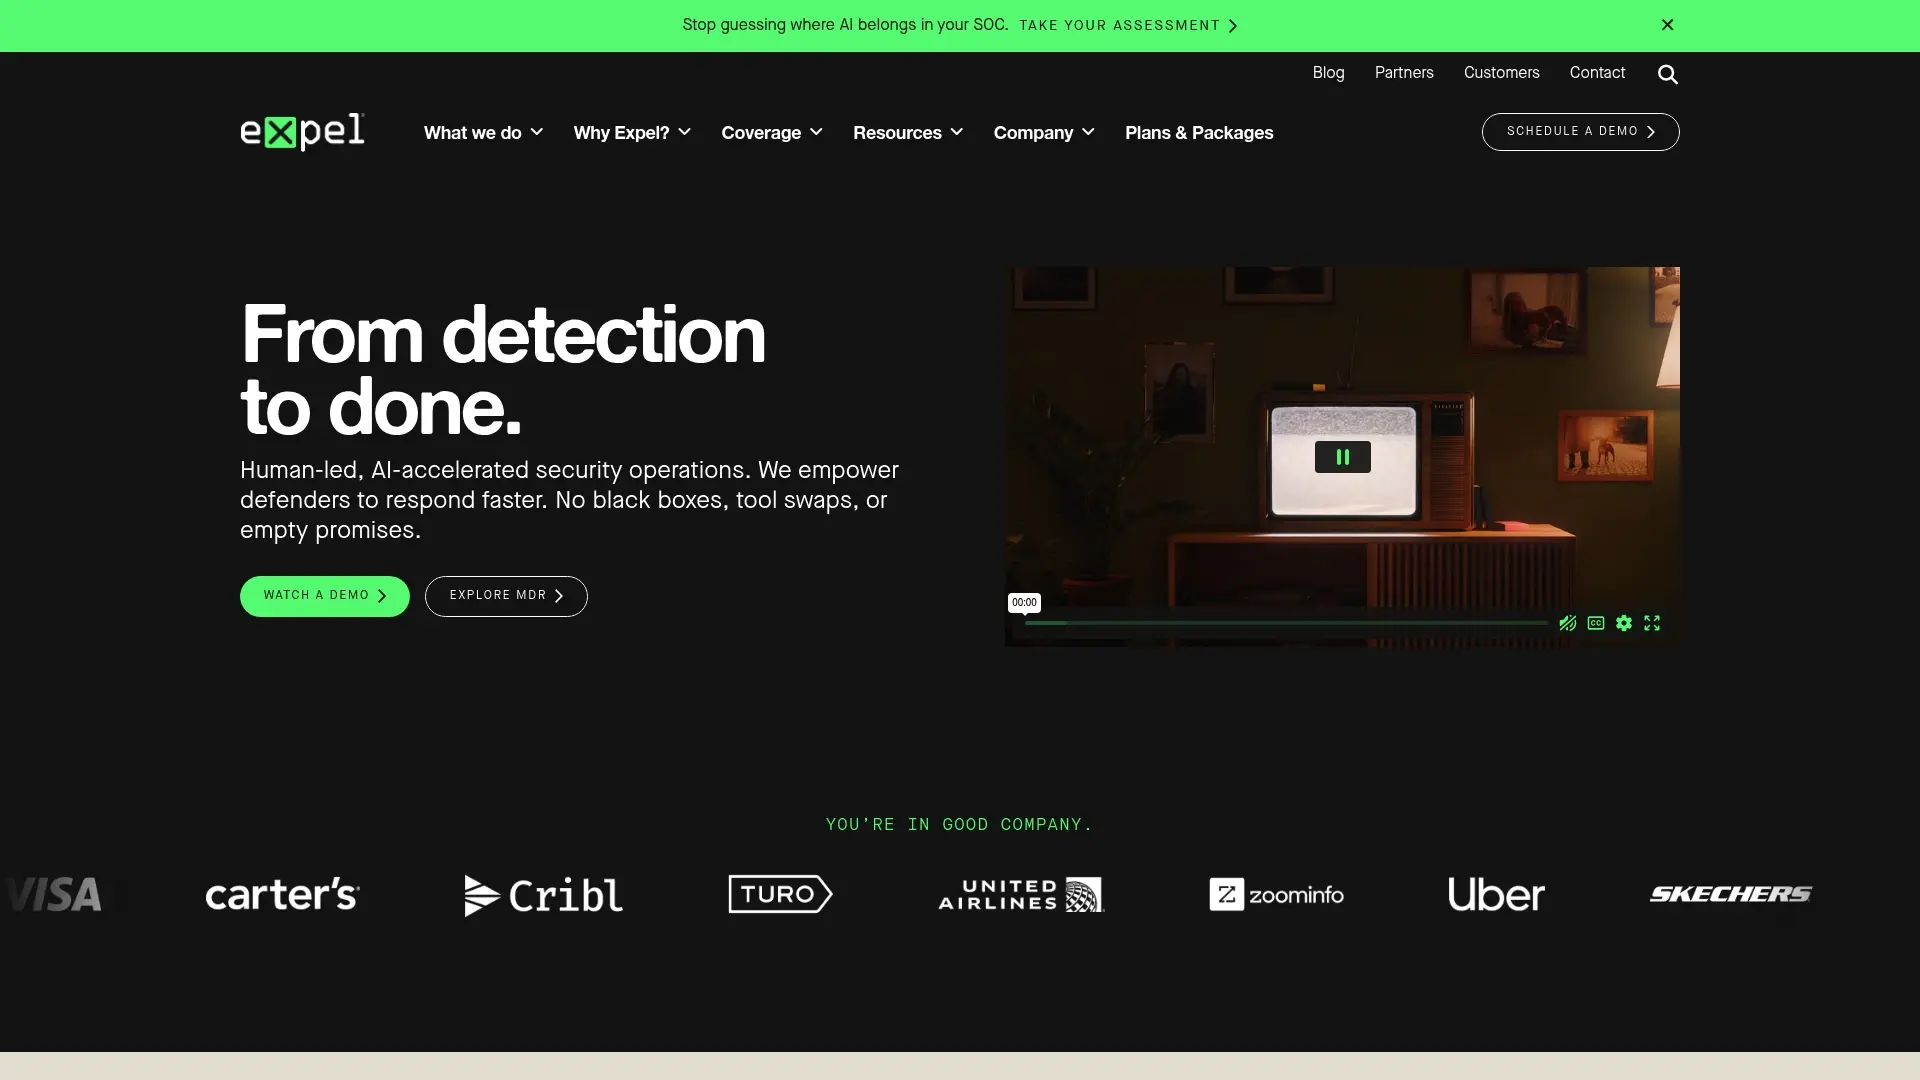Image resolution: width=1920 pixels, height=1080 pixels.
Task: Expand the Resources menu
Action: [908, 133]
